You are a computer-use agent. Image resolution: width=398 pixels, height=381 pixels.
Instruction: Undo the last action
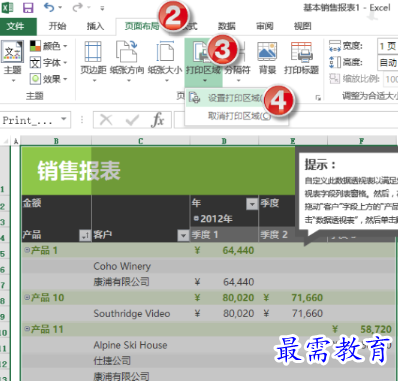[49, 7]
